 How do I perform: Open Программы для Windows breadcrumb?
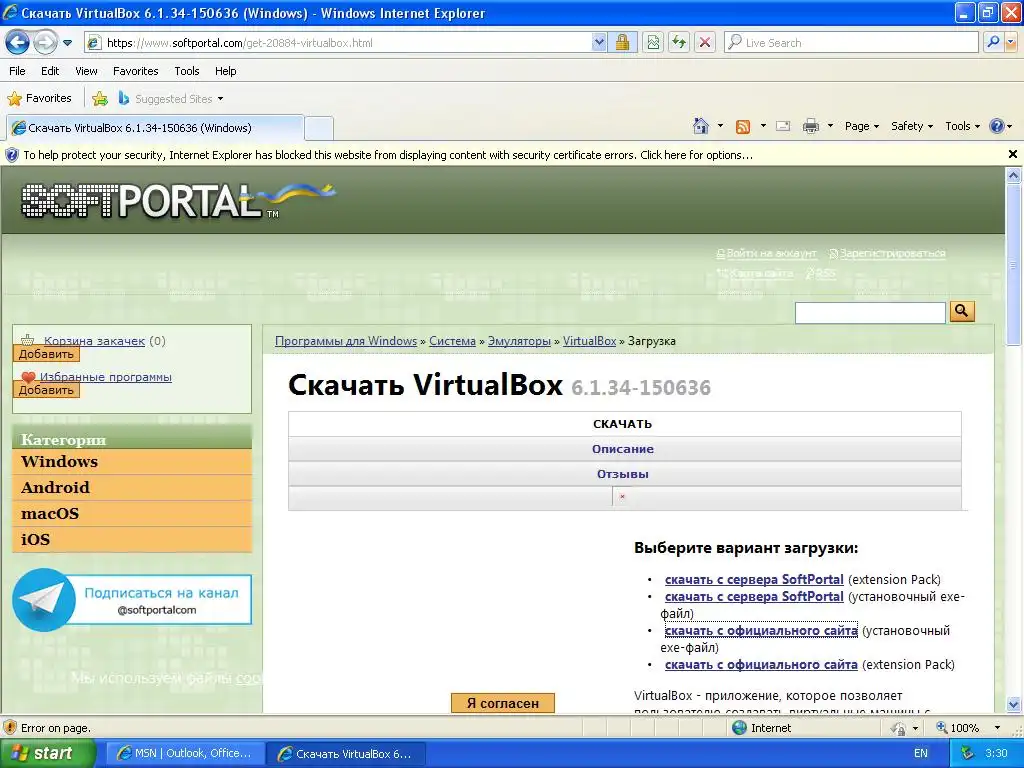pos(345,341)
